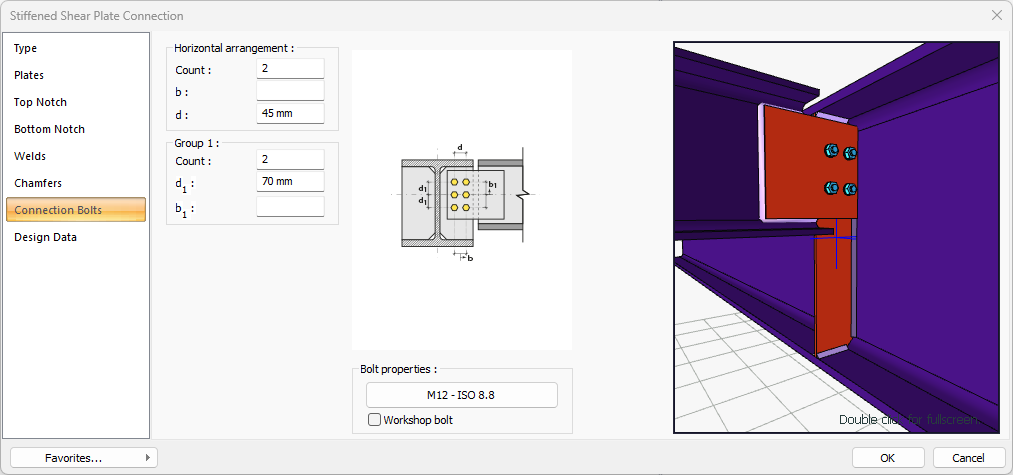The height and width of the screenshot is (475, 1013).
Task: Expand the Favorites dropdown arrow
Action: 149,458
